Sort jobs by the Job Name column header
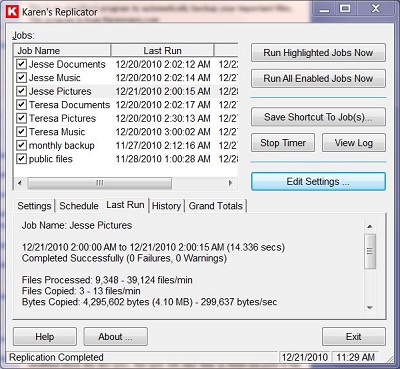This screenshot has width=400, height=369. pos(62,51)
